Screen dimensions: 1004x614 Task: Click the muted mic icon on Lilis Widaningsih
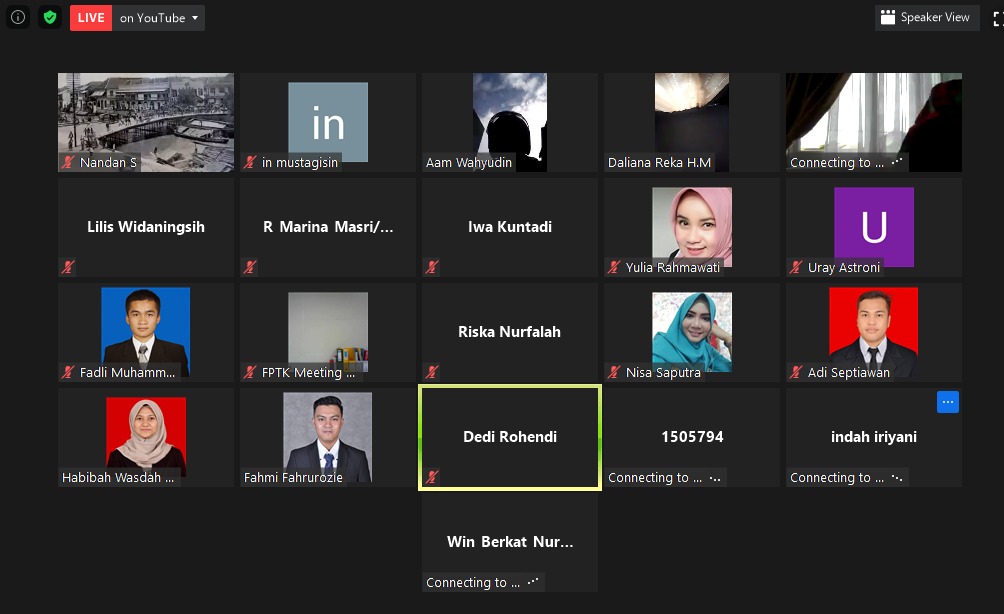68,267
